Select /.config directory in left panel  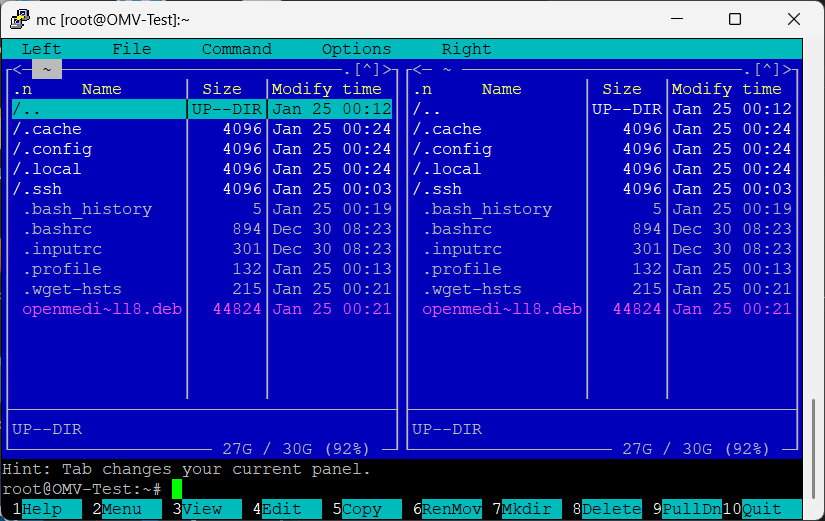pyautogui.click(x=202, y=149)
